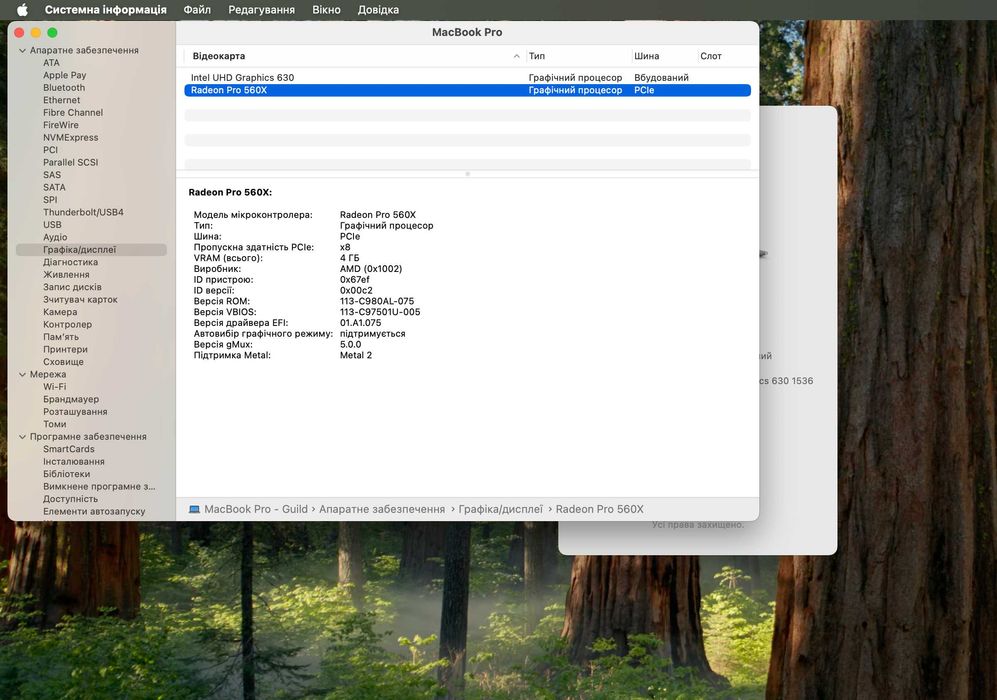Viewport: 997px width, 700px height.
Task: Select SmartCards in the sidebar
Action: coord(69,449)
